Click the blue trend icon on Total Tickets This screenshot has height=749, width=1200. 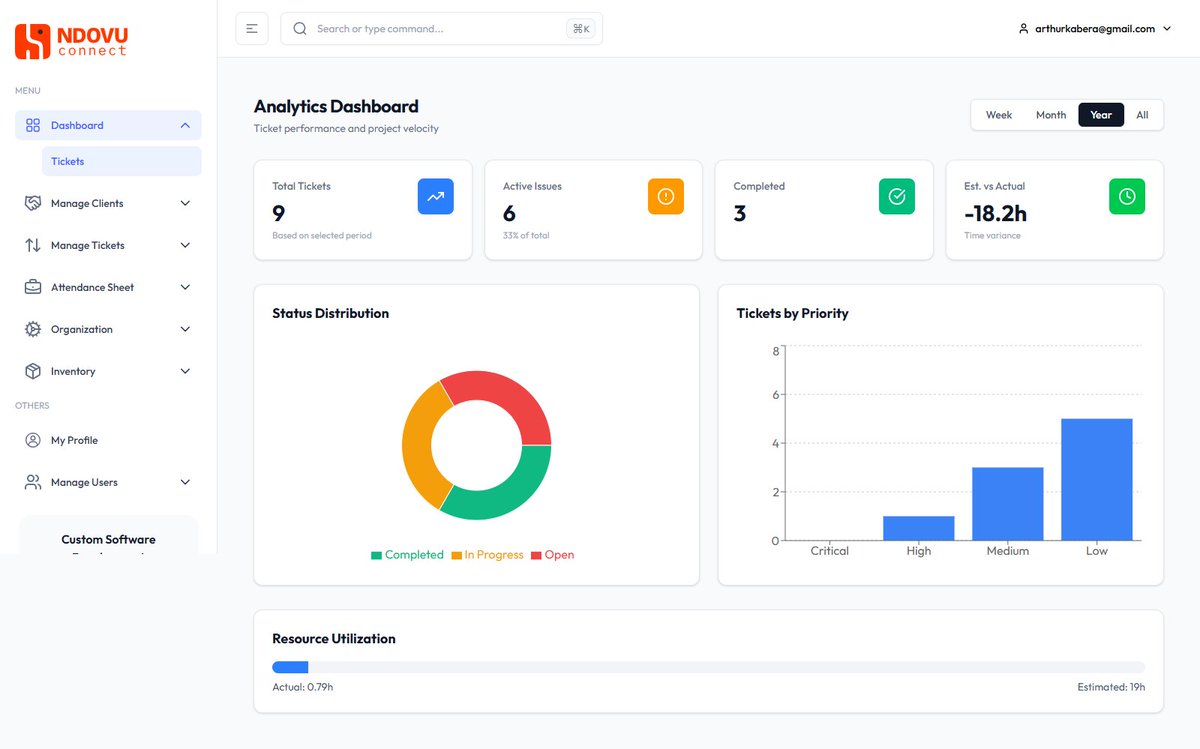point(435,196)
